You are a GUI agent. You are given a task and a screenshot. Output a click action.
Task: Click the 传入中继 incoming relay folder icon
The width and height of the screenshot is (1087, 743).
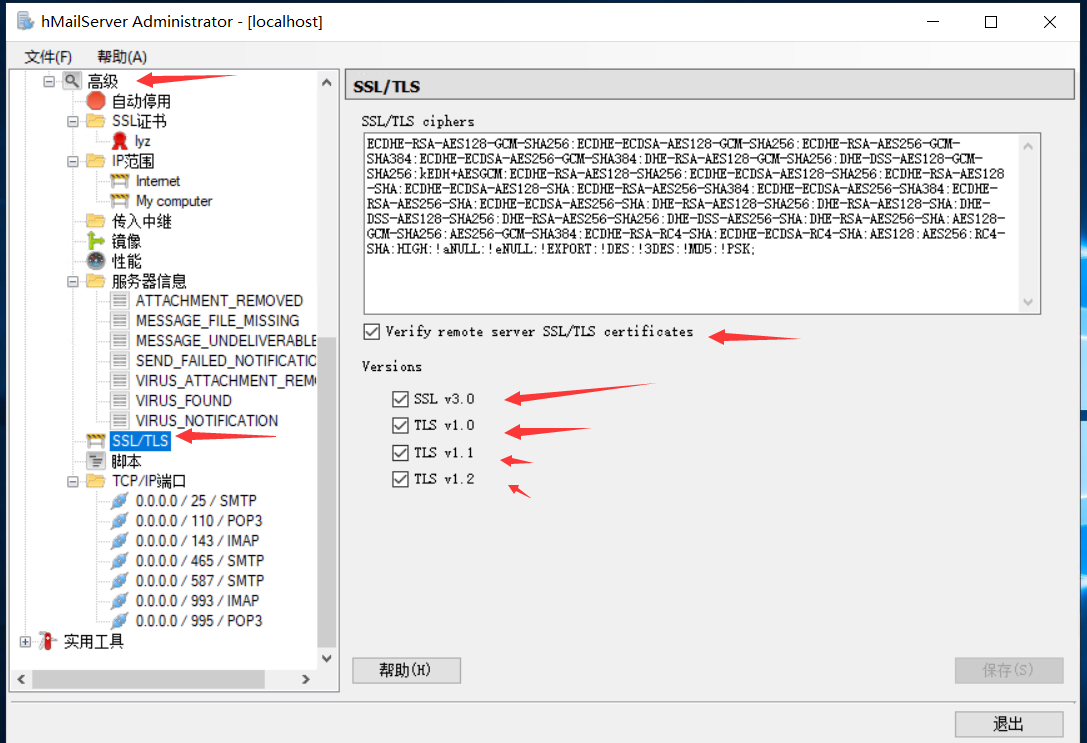[94, 220]
